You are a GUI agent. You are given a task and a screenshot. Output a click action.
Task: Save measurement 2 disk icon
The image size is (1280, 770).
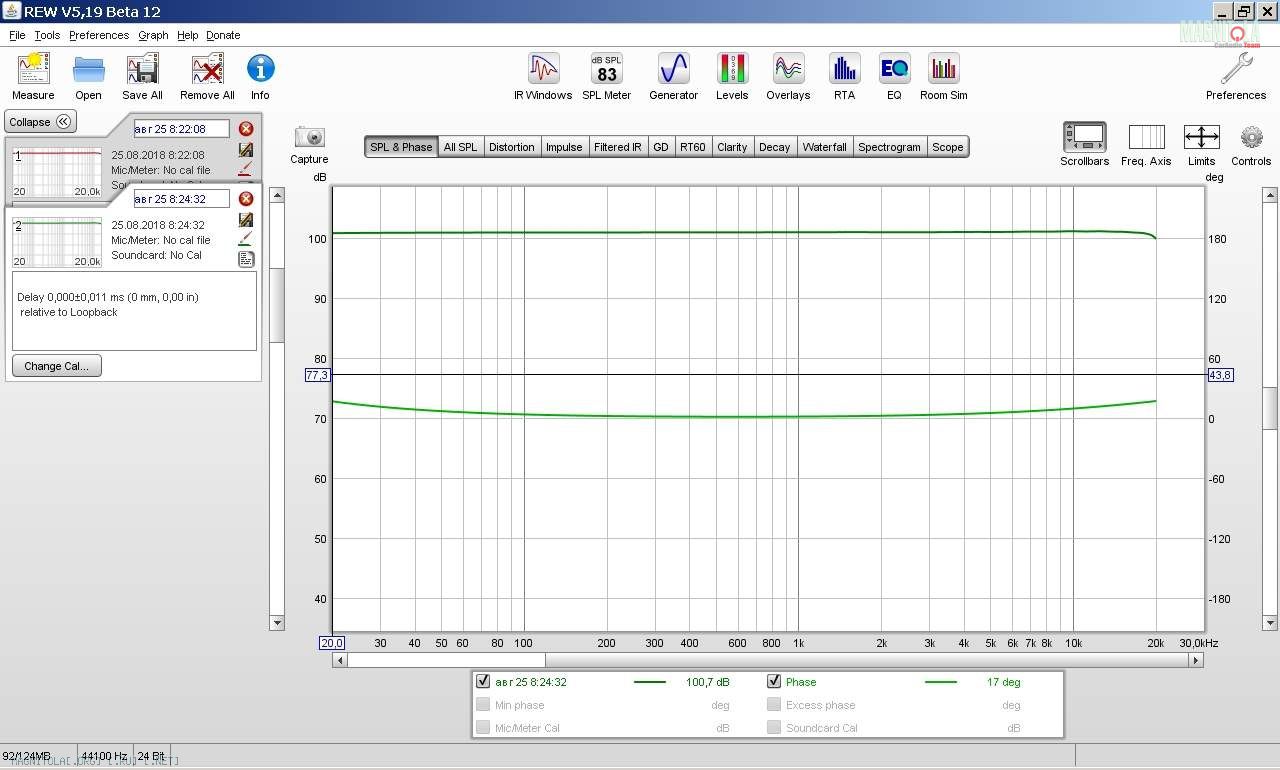click(246, 220)
